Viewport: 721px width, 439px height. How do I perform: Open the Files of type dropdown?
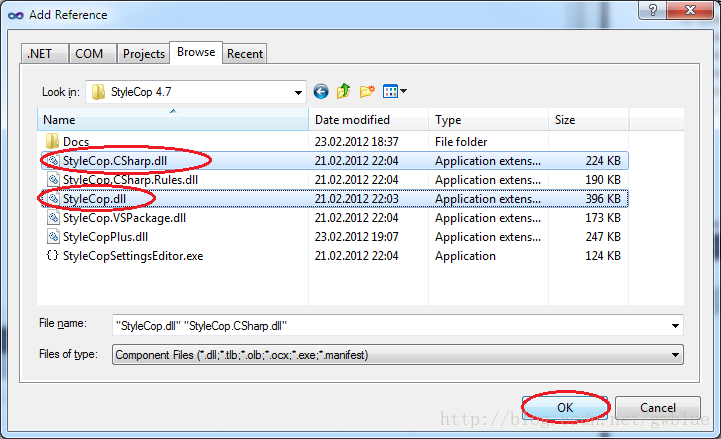[x=398, y=354]
